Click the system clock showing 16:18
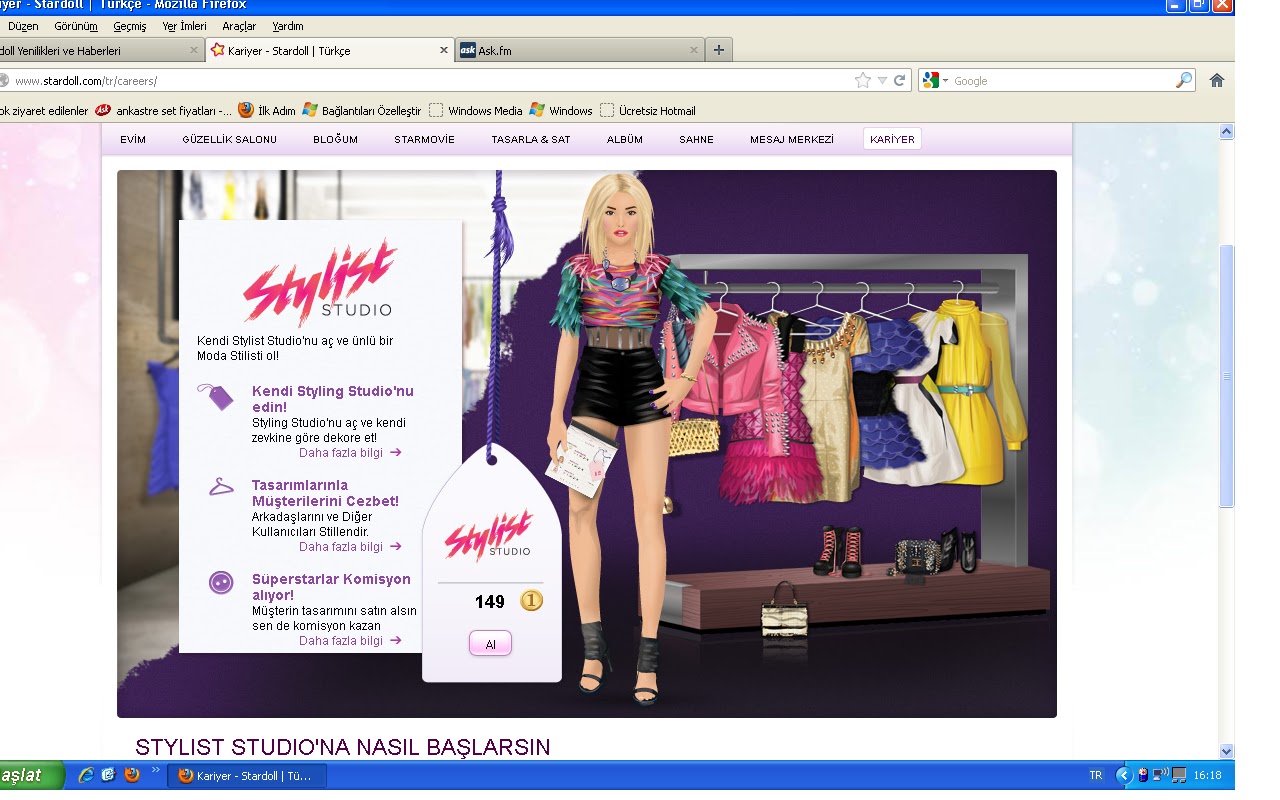The width and height of the screenshot is (1280, 800). 1207,776
